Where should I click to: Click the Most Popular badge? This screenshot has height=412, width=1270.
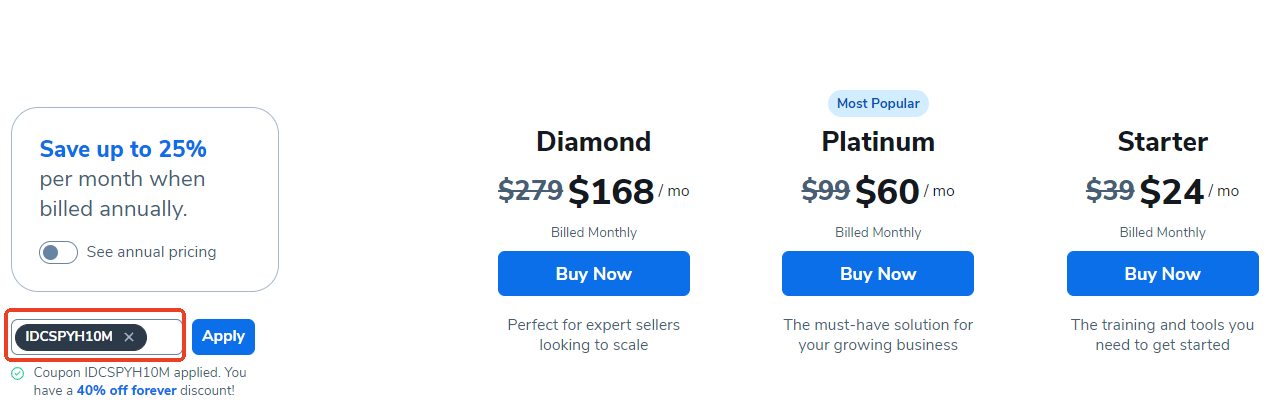[x=878, y=103]
